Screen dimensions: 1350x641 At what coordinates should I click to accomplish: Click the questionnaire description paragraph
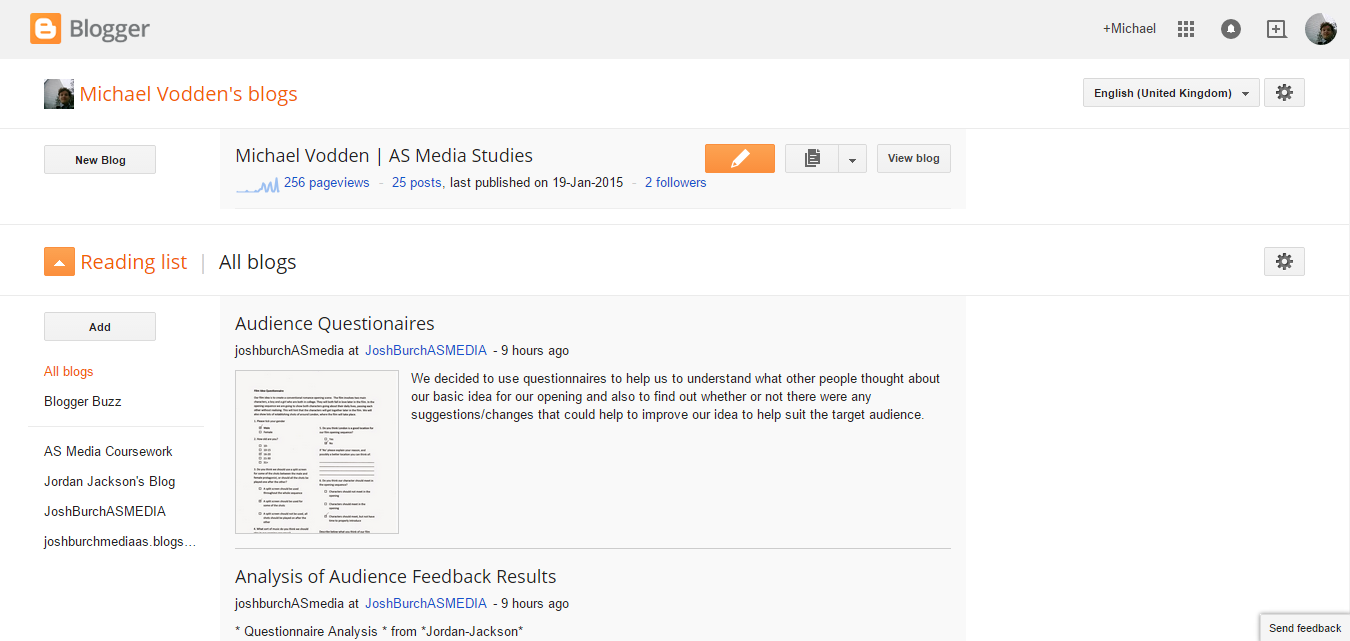[676, 397]
